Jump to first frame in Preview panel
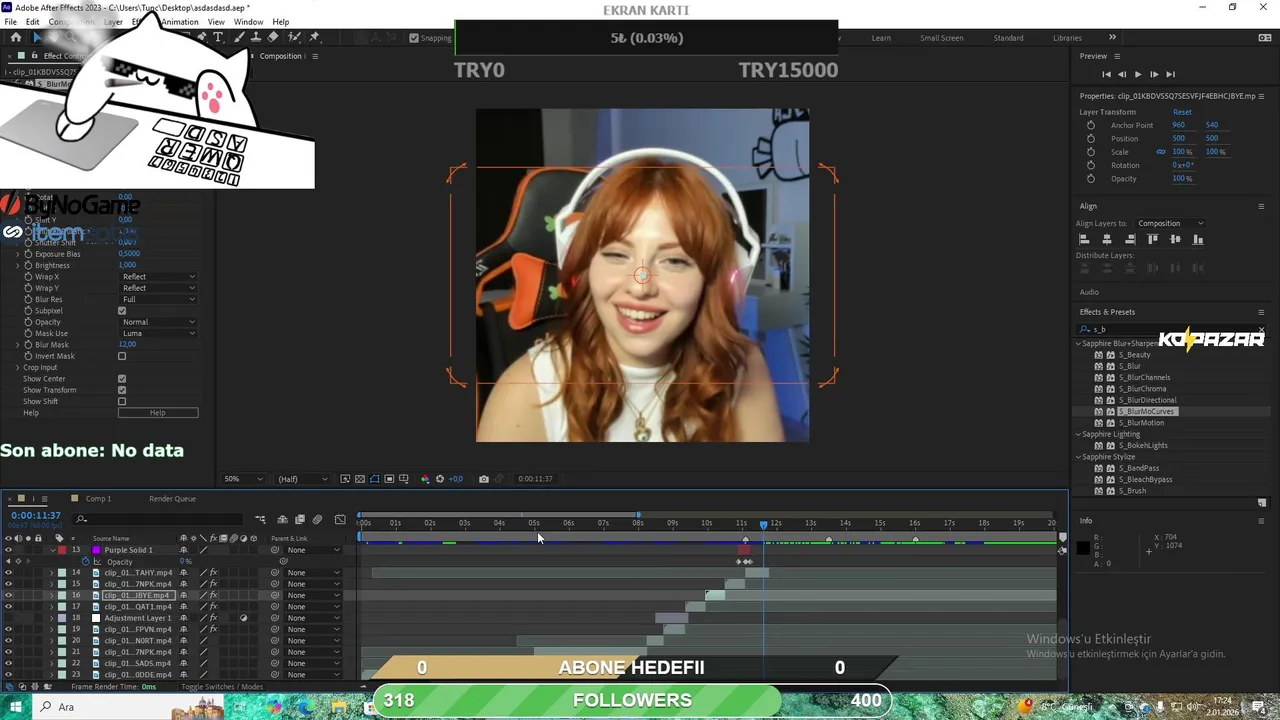 (x=1106, y=74)
